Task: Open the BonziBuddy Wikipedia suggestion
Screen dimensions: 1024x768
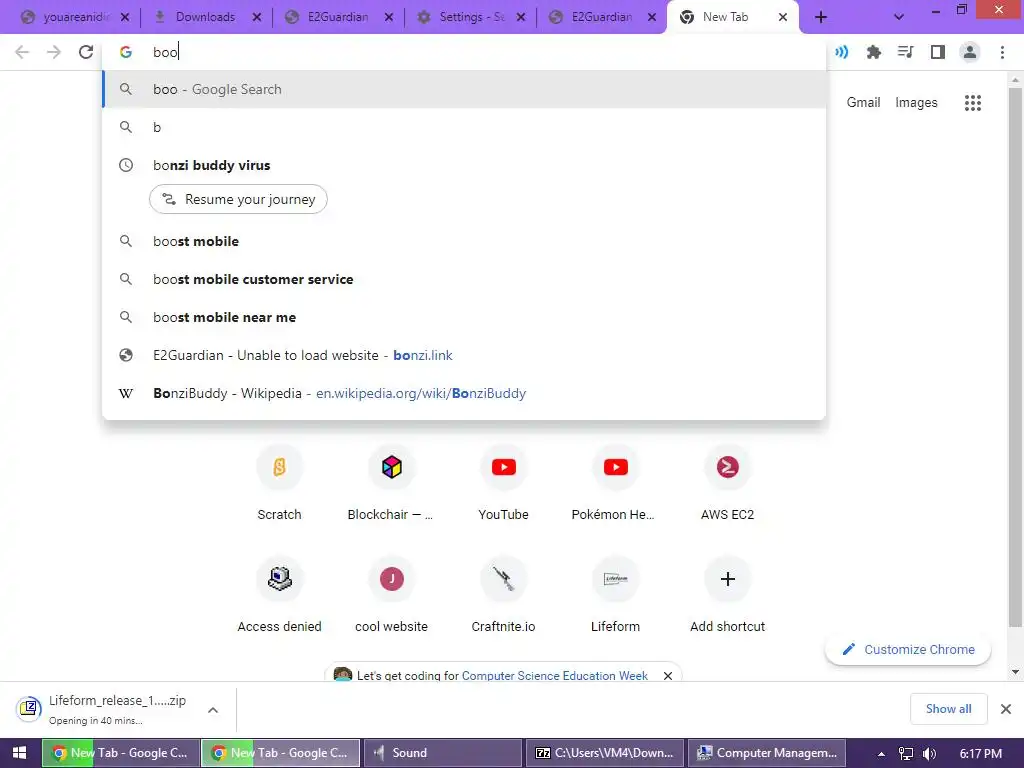Action: [464, 393]
